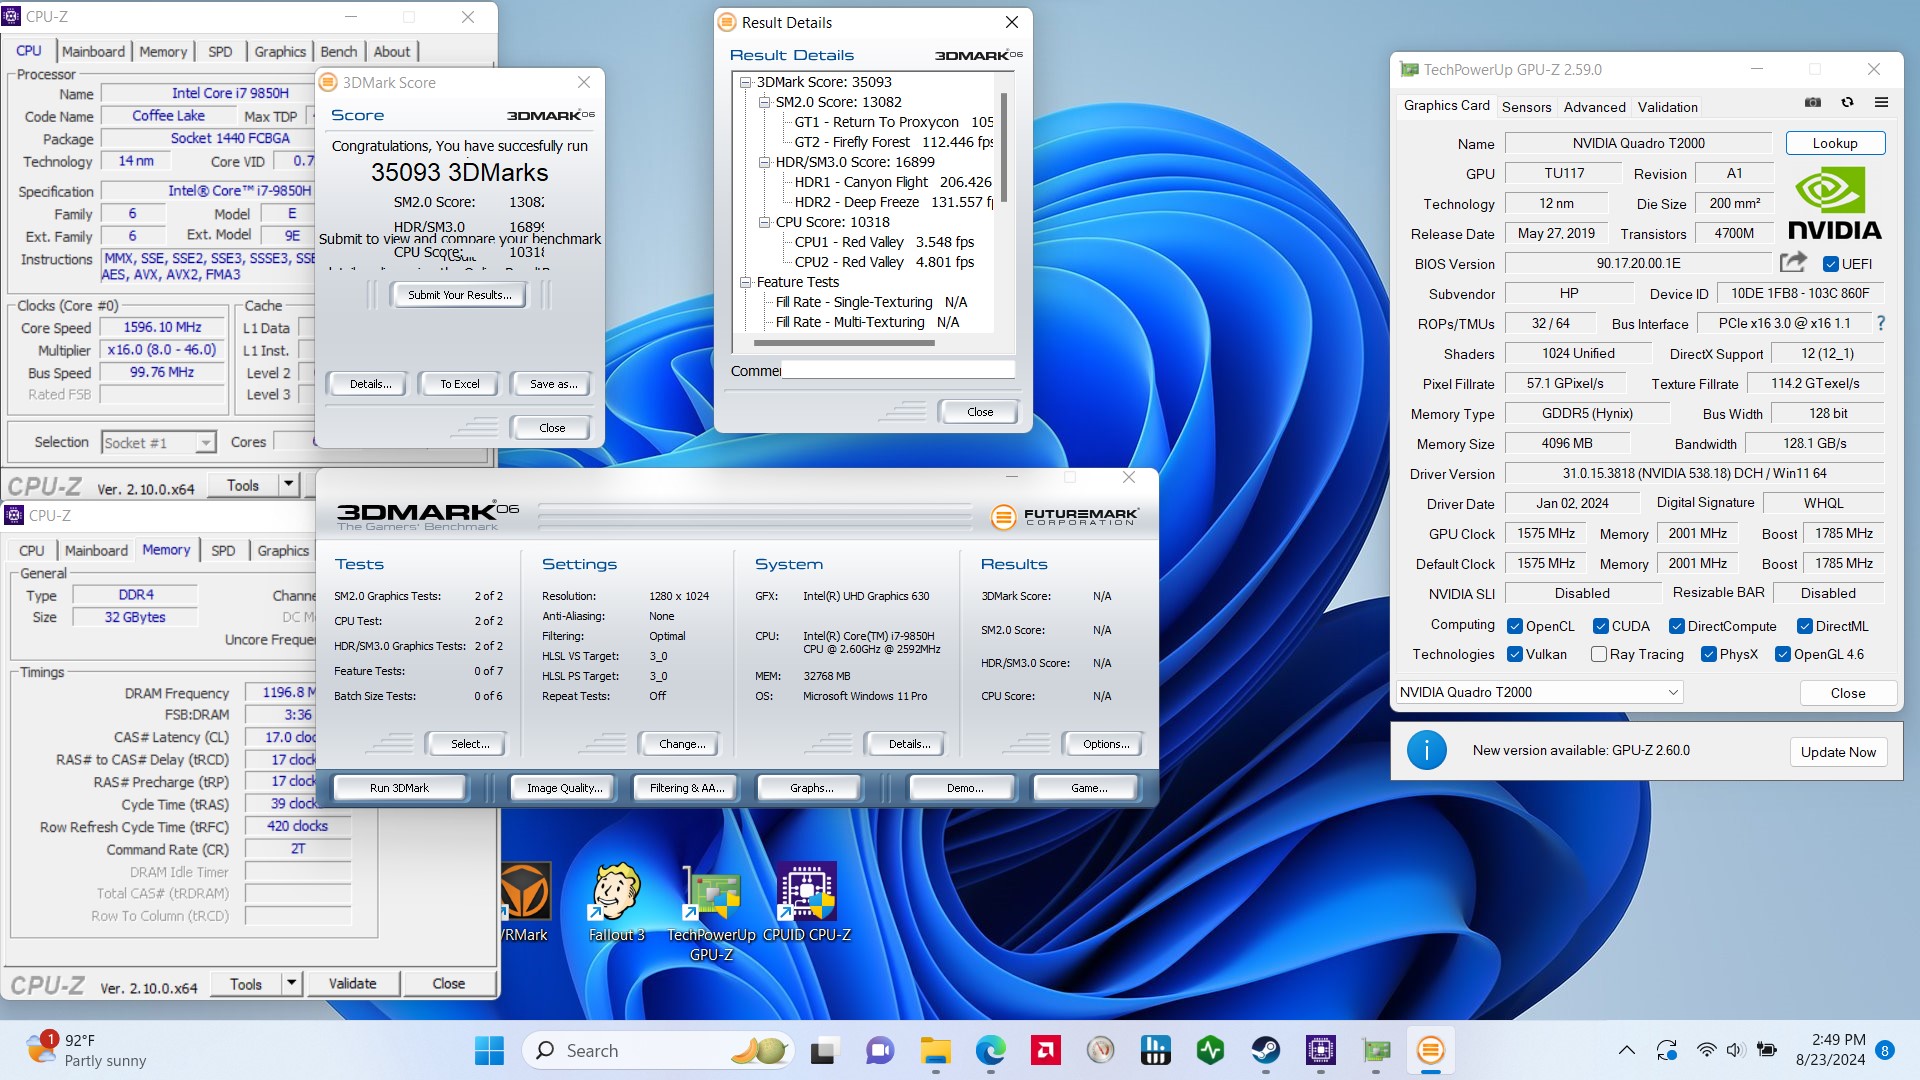Take a GPU-Z screenshot with the camera icon
The width and height of the screenshot is (1920, 1080).
click(x=1812, y=102)
